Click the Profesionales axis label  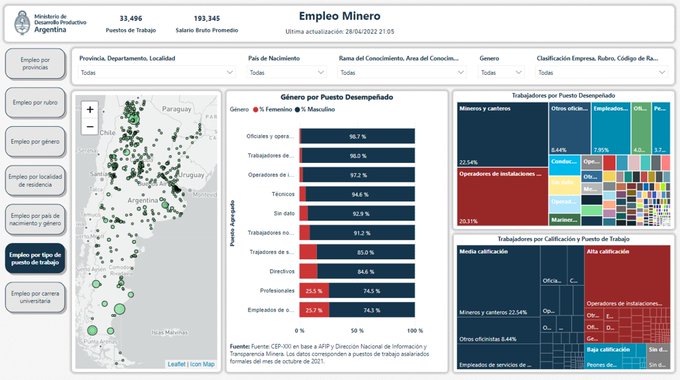pos(277,291)
